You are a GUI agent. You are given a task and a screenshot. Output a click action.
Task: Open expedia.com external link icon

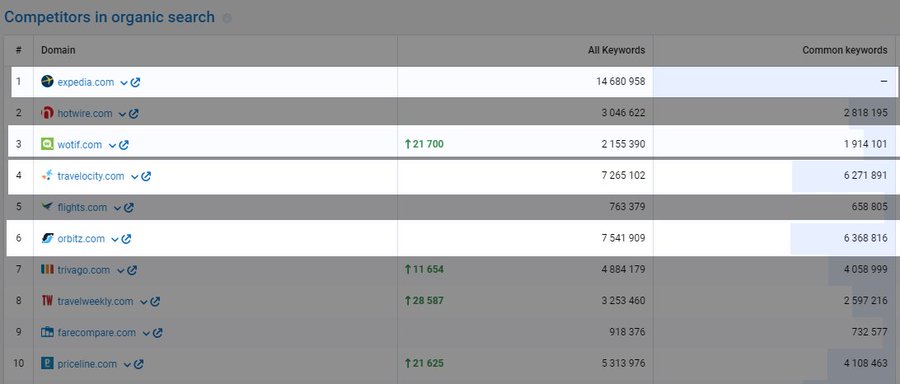(135, 83)
